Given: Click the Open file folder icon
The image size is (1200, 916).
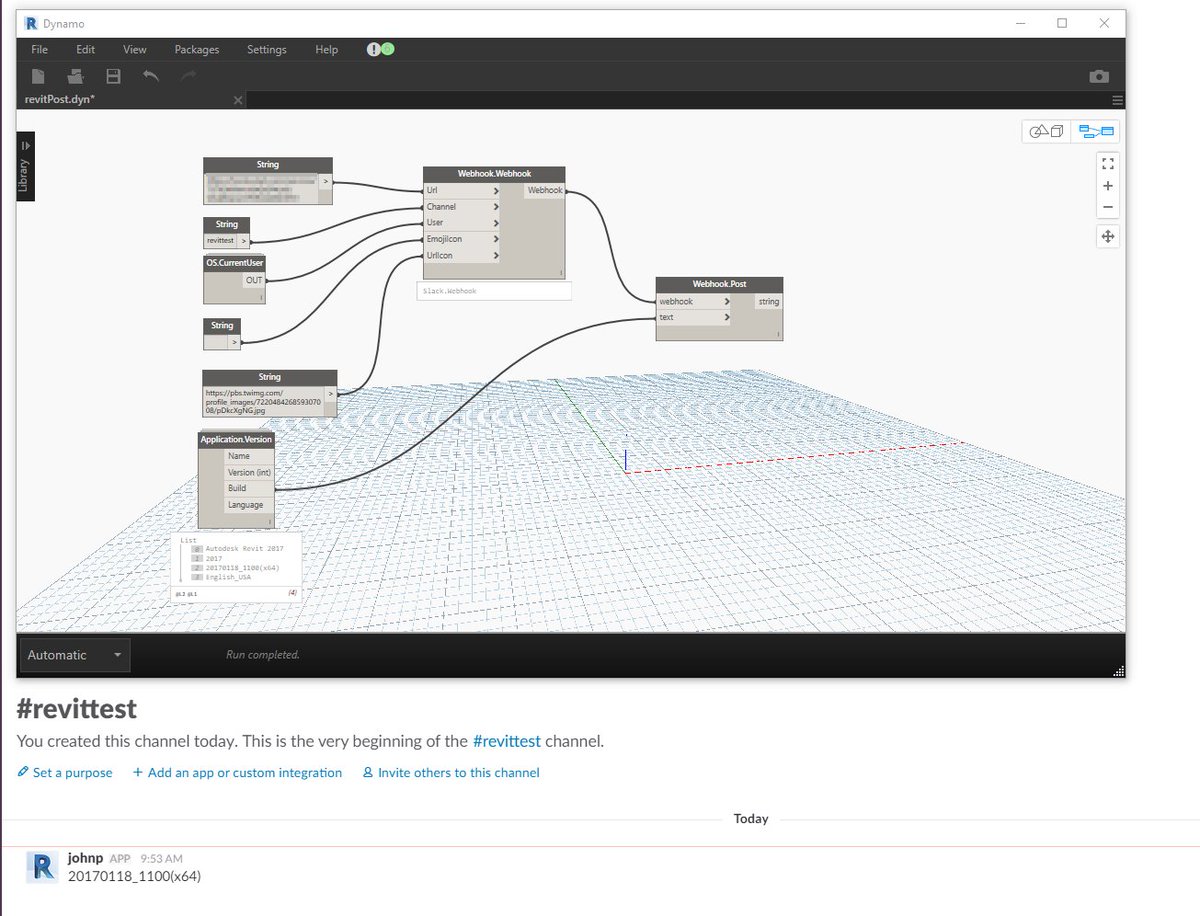Looking at the screenshot, I should 76,77.
